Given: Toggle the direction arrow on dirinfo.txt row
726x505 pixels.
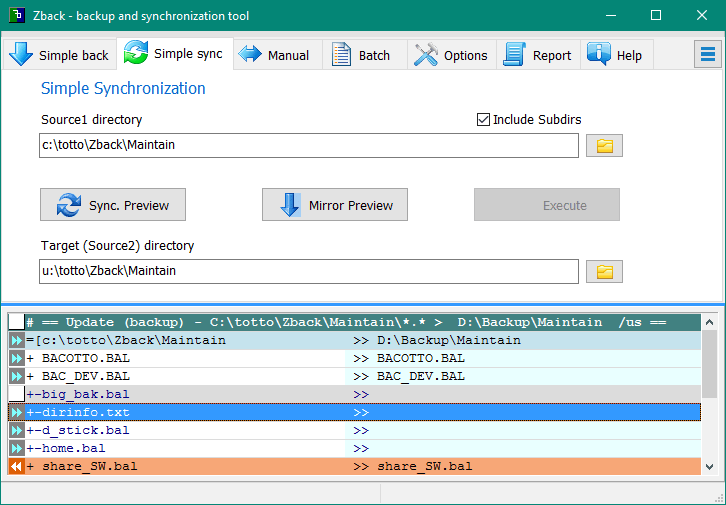Looking at the screenshot, I should [x=16, y=412].
